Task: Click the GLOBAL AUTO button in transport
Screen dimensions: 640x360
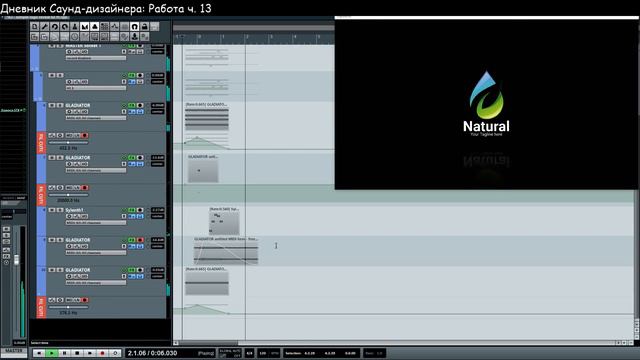Action: click(230, 353)
